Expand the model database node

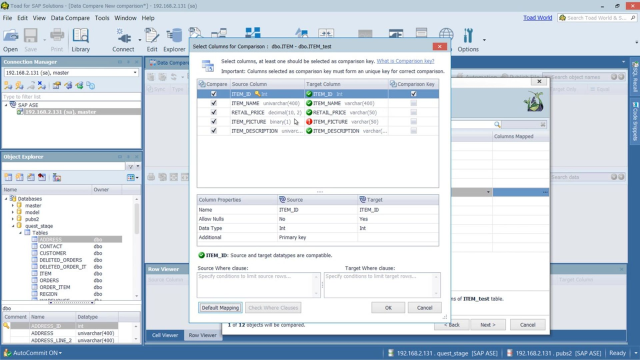13,212
